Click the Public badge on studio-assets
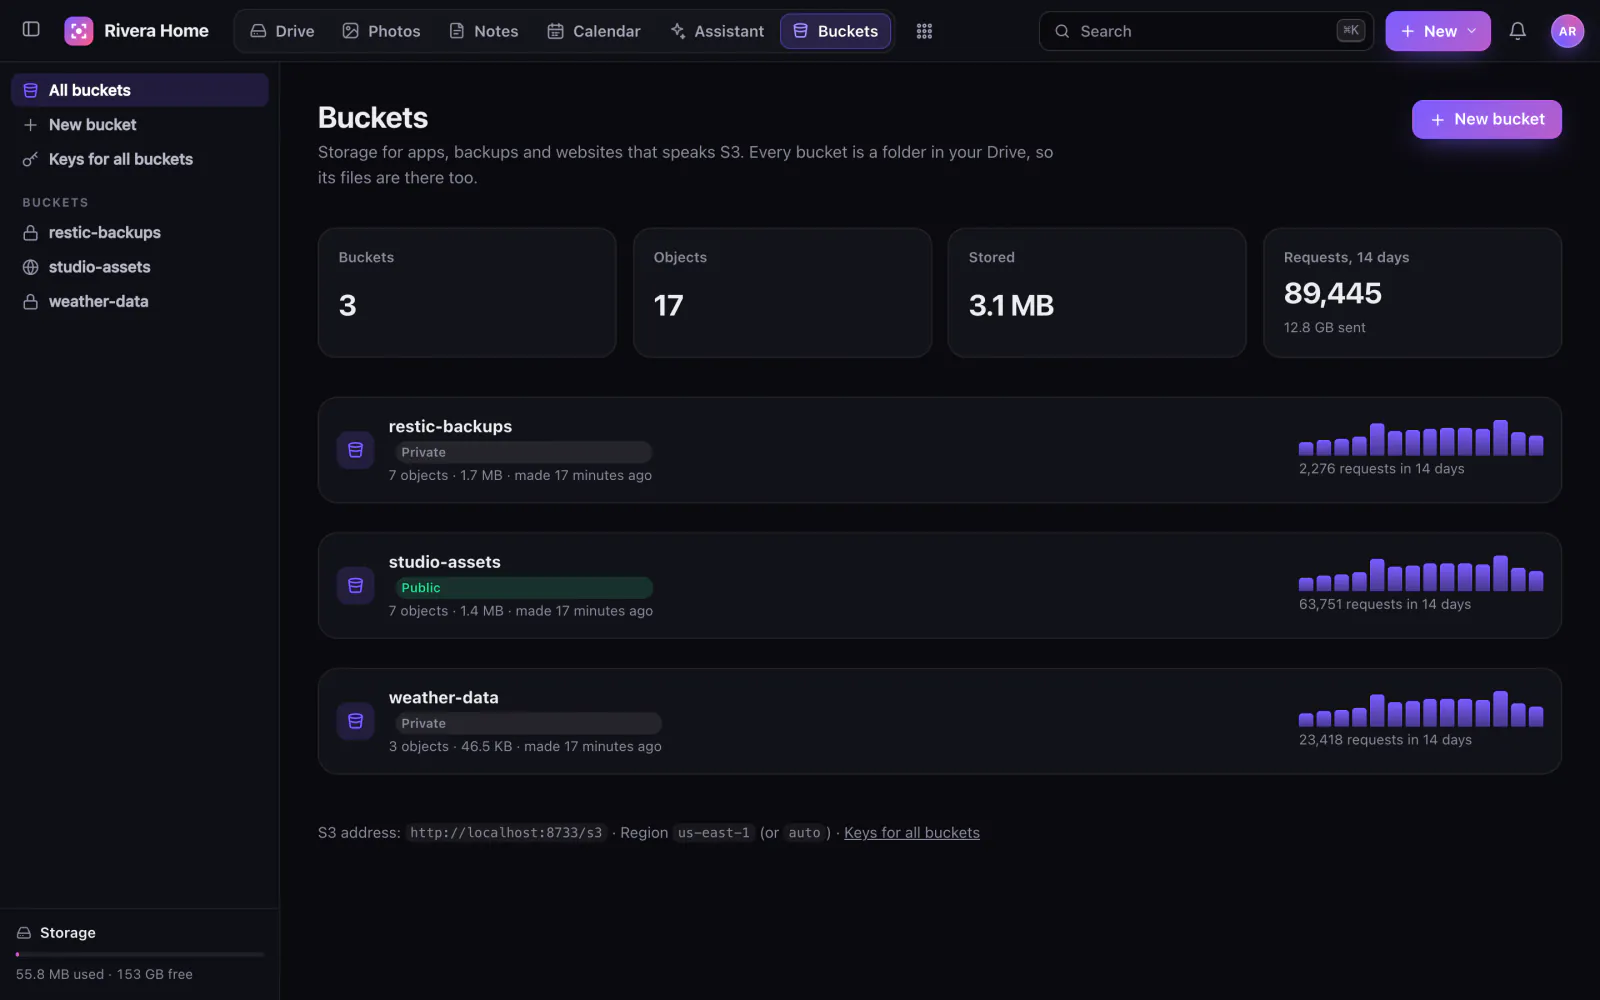This screenshot has width=1600, height=1000. [524, 588]
